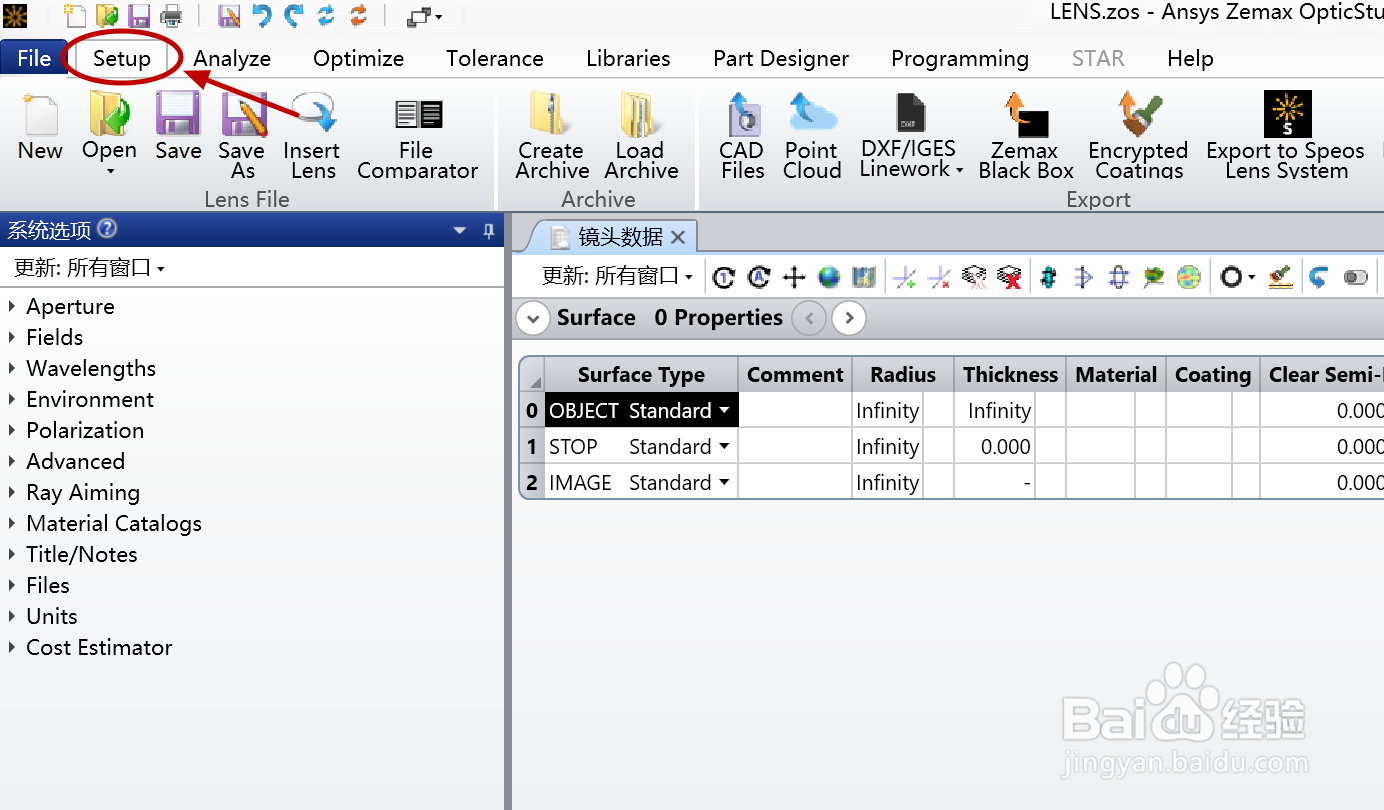
Task: Open DXF/IGES Linework dropdown
Action: click(x=910, y=135)
